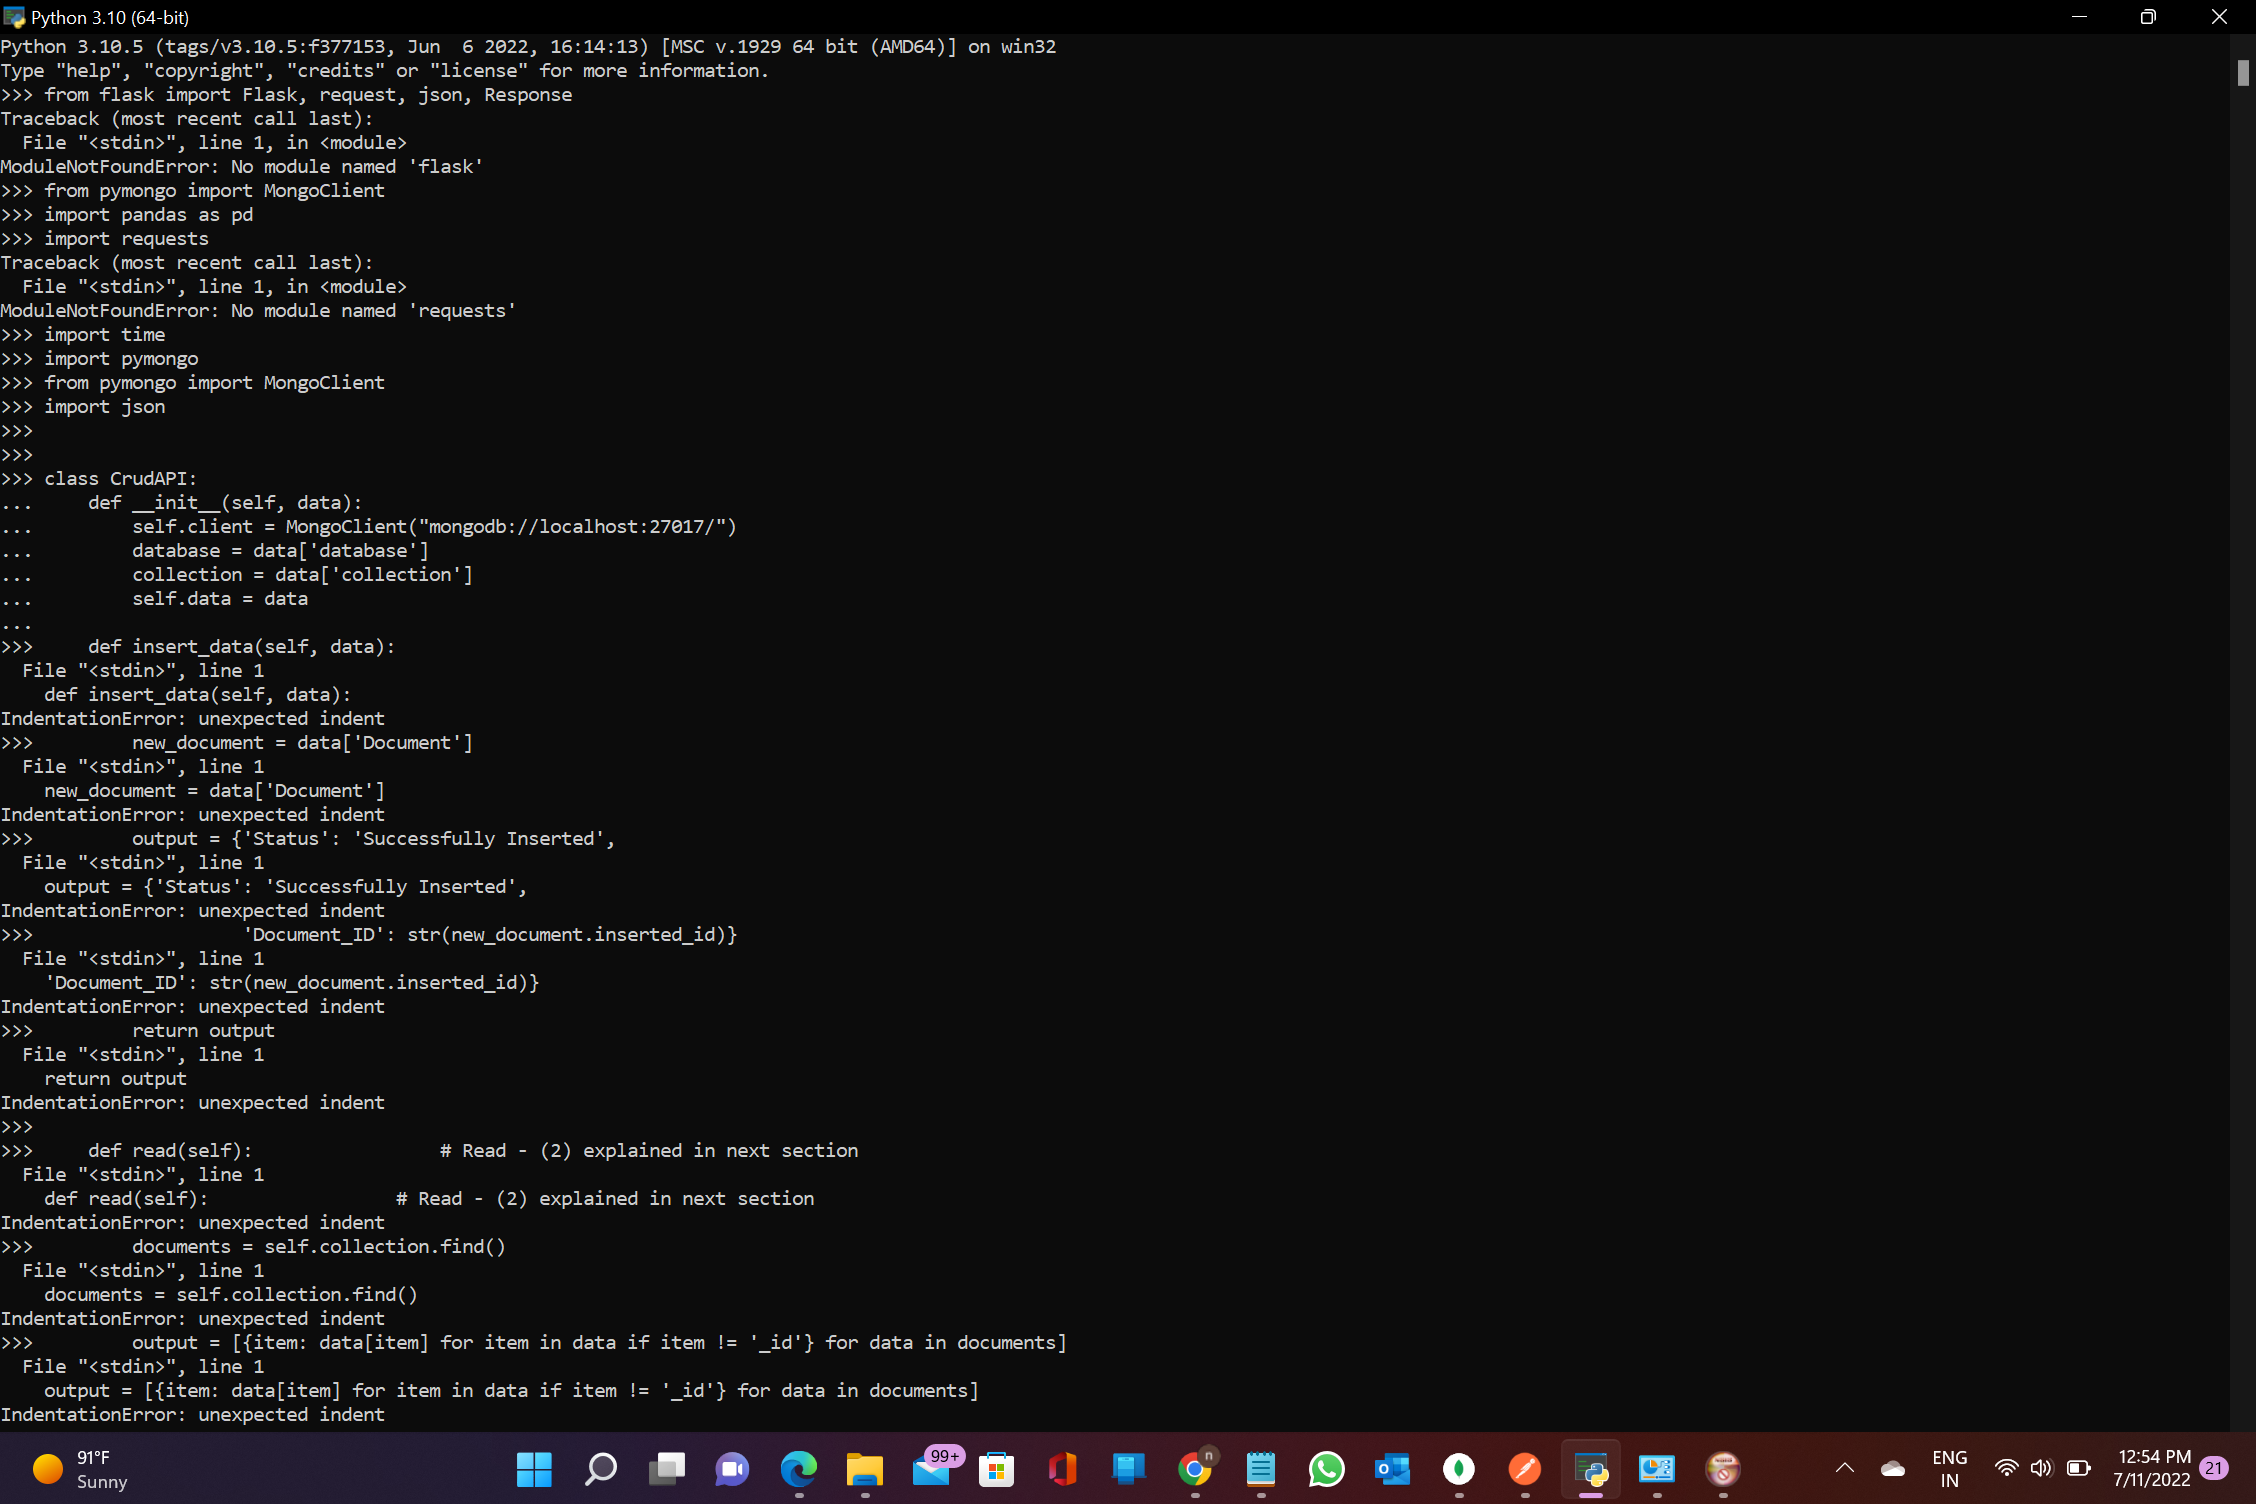The image size is (2256, 1504).
Task: Open File Explorer folder icon
Action: 864,1469
